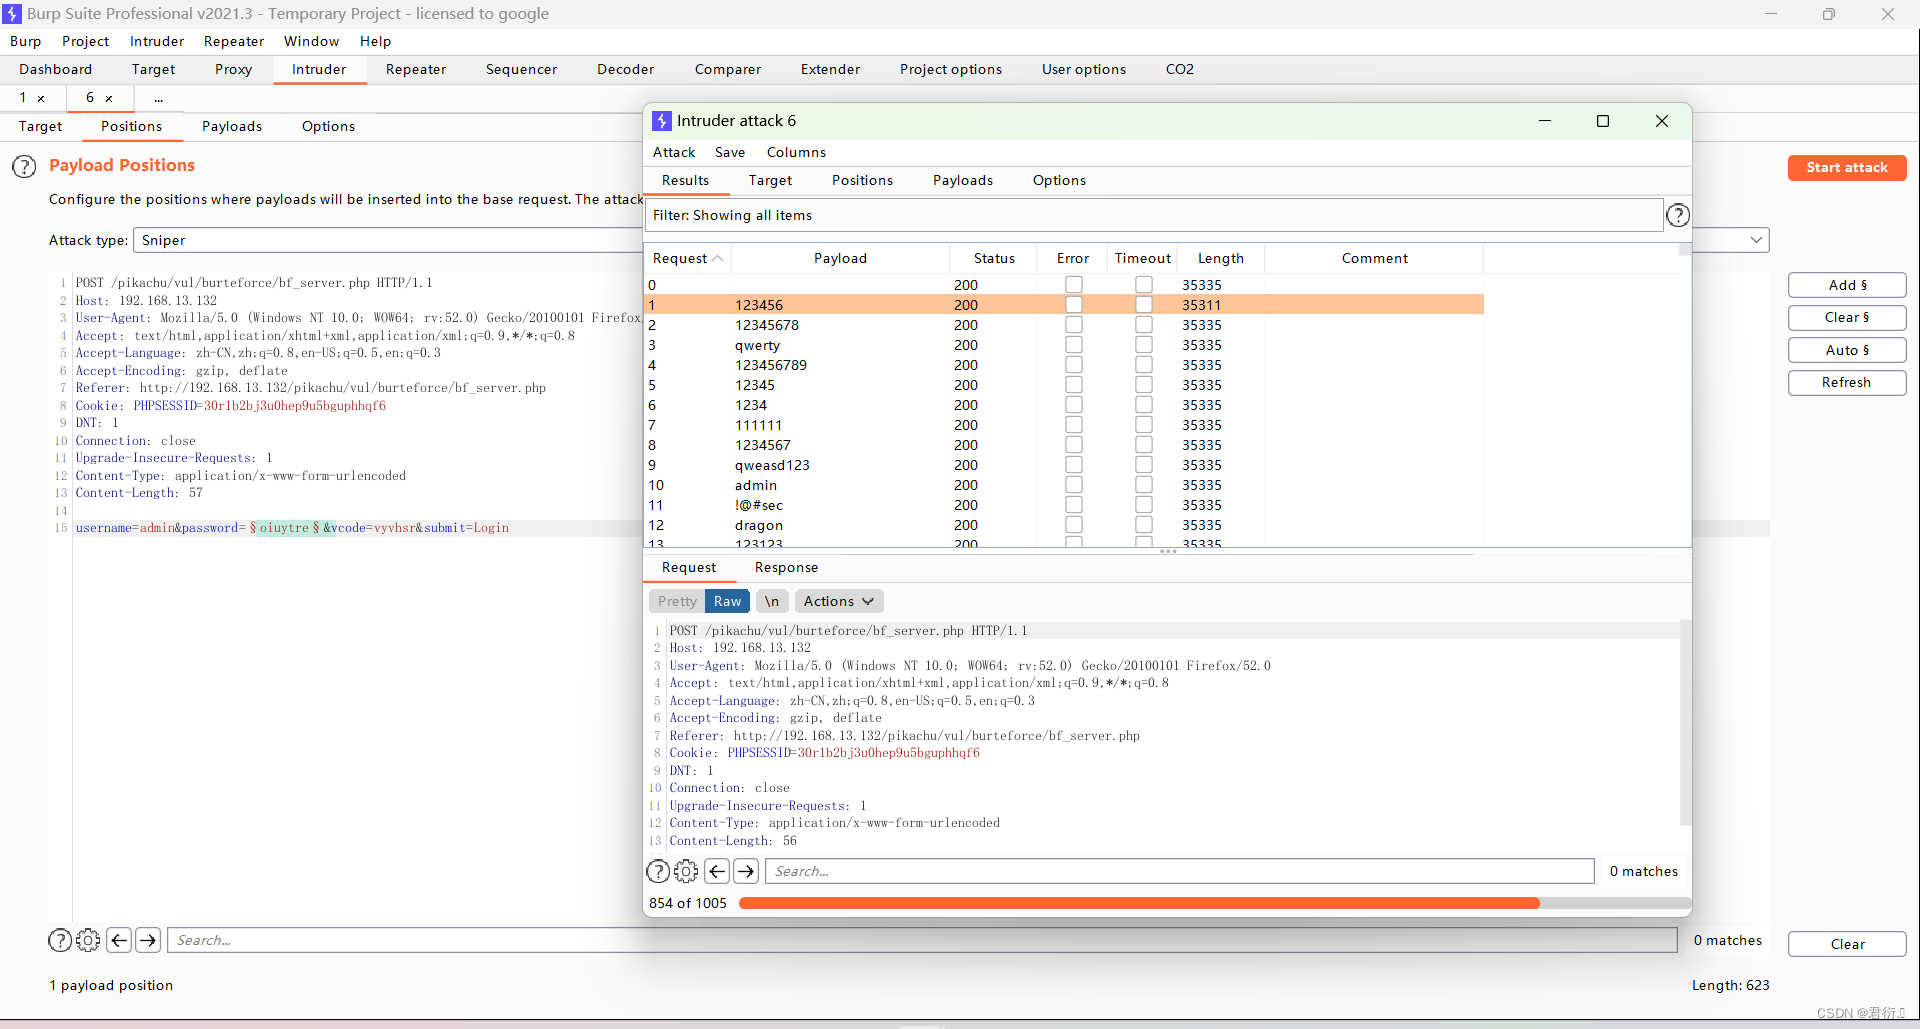Toggle the \n non-printable characters button
The image size is (1920, 1029).
771,601
